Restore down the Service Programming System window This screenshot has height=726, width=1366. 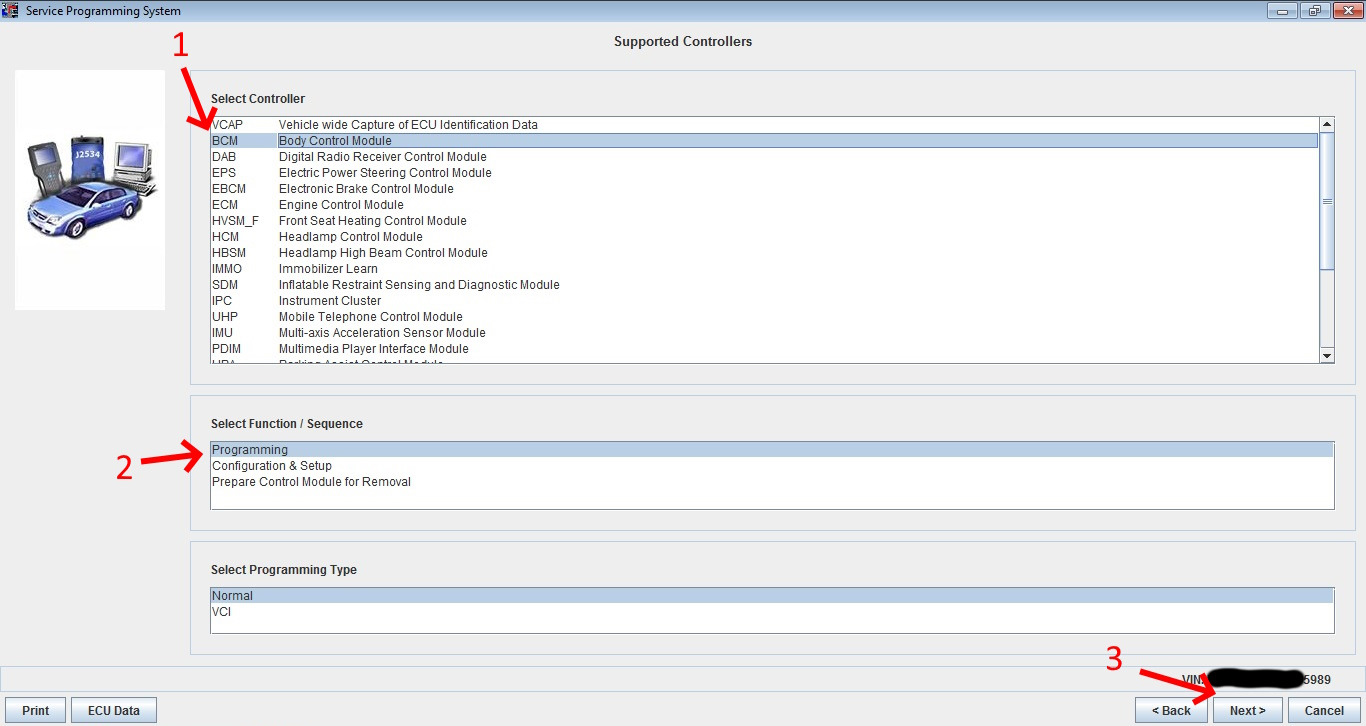pos(1313,11)
